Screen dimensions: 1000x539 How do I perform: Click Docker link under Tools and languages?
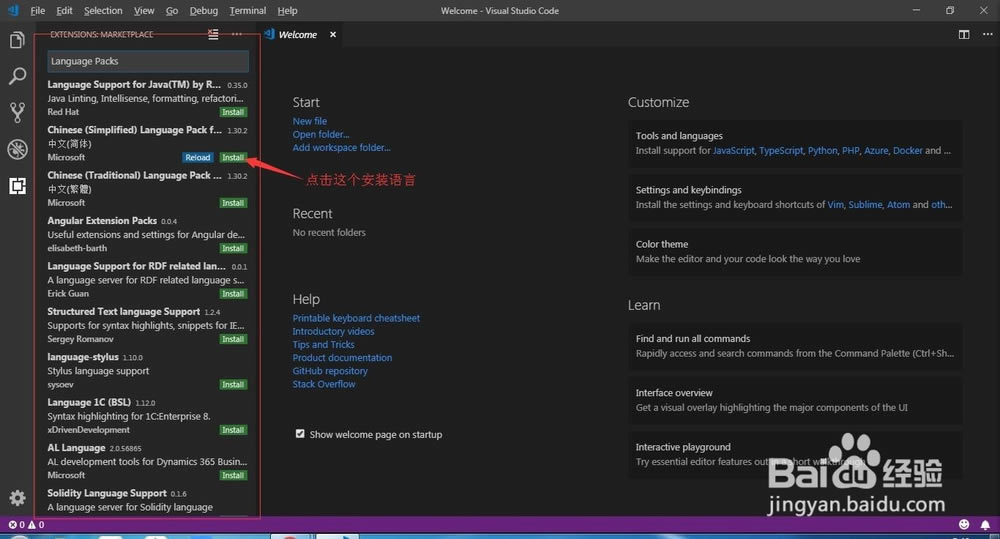908,151
